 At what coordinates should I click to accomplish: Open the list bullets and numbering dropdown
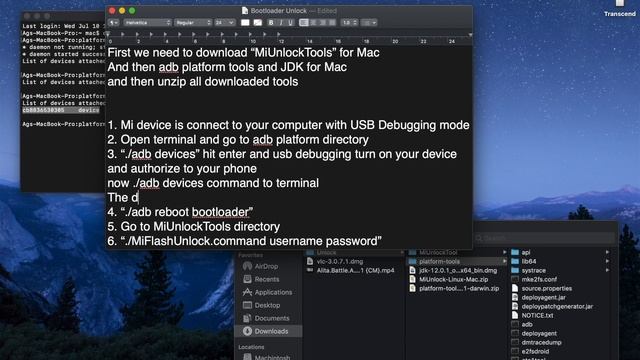[x=369, y=22]
